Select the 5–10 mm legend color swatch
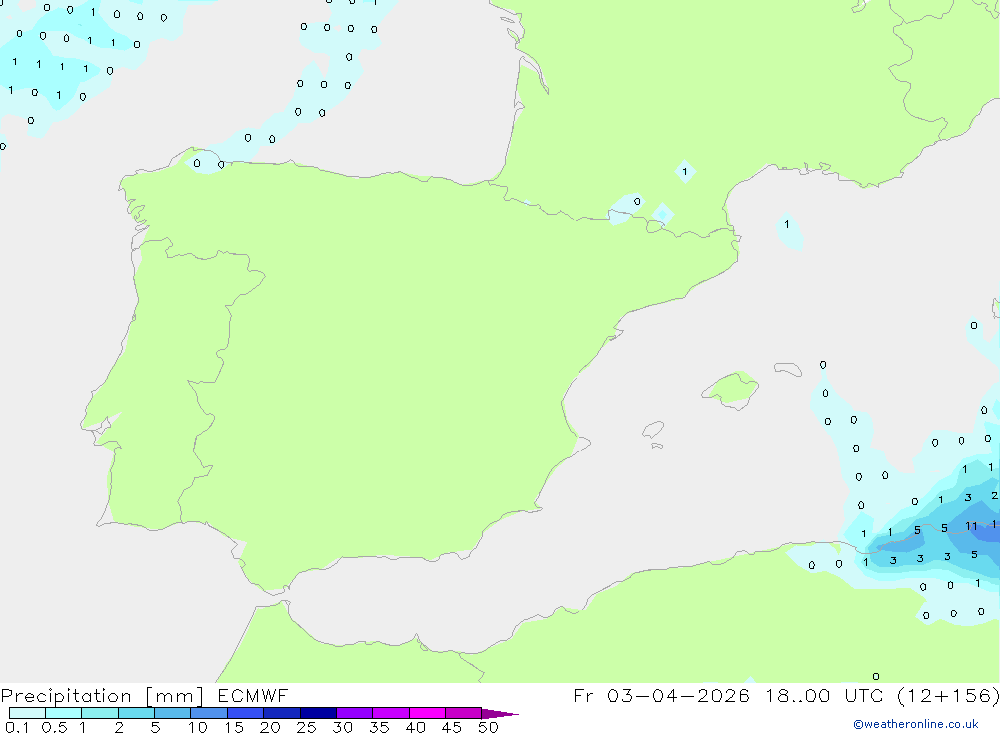1000x733 pixels. [172, 713]
